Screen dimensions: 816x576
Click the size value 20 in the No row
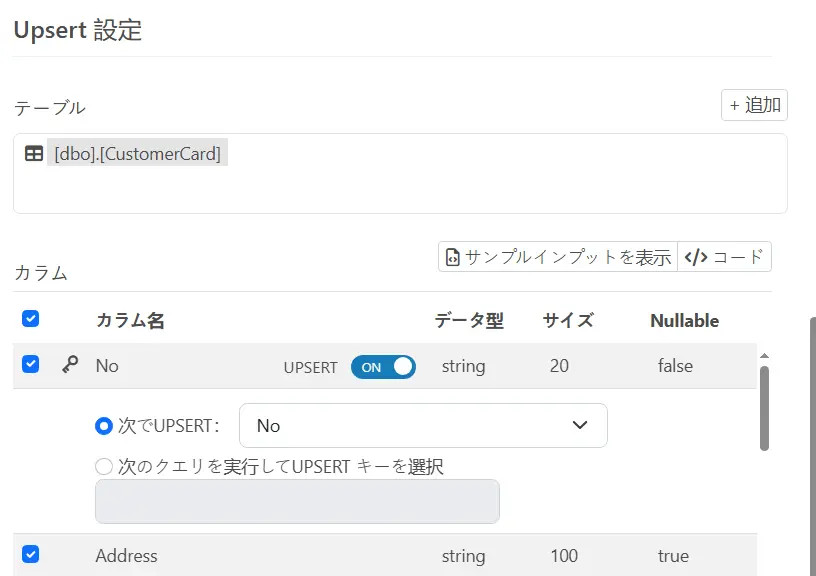click(x=559, y=366)
